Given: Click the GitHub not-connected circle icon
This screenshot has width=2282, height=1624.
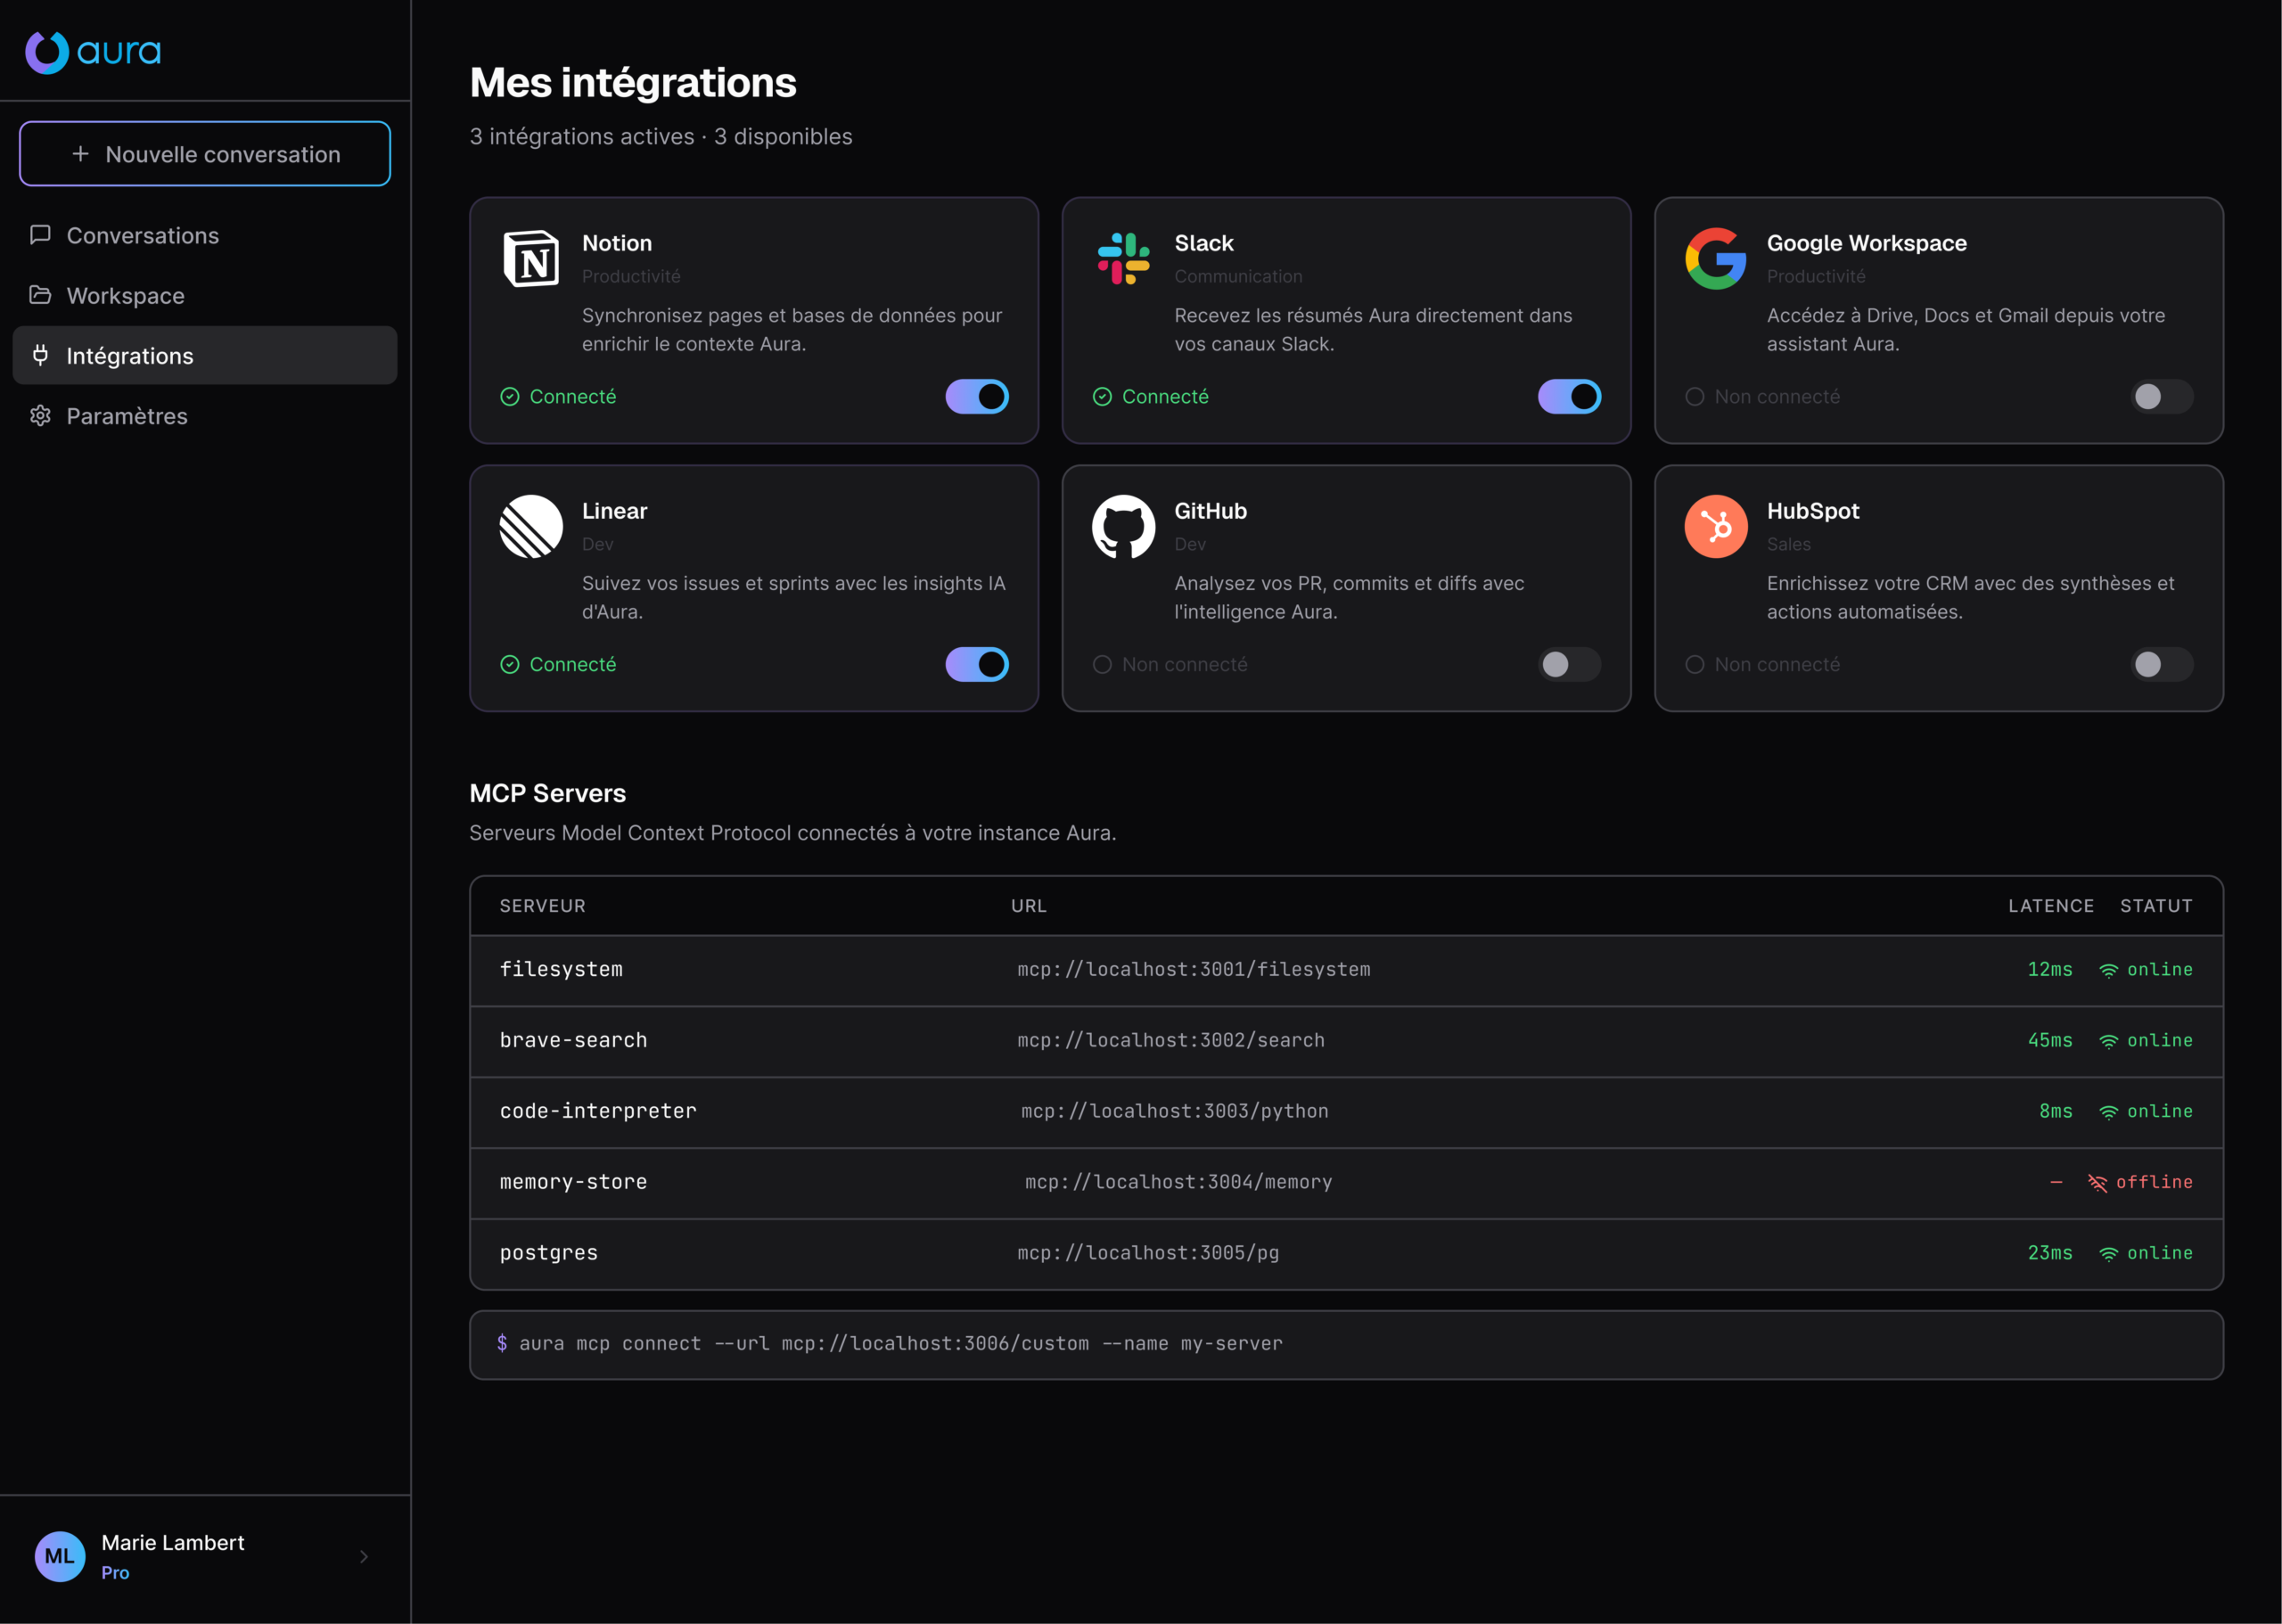Looking at the screenshot, I should [x=1102, y=665].
